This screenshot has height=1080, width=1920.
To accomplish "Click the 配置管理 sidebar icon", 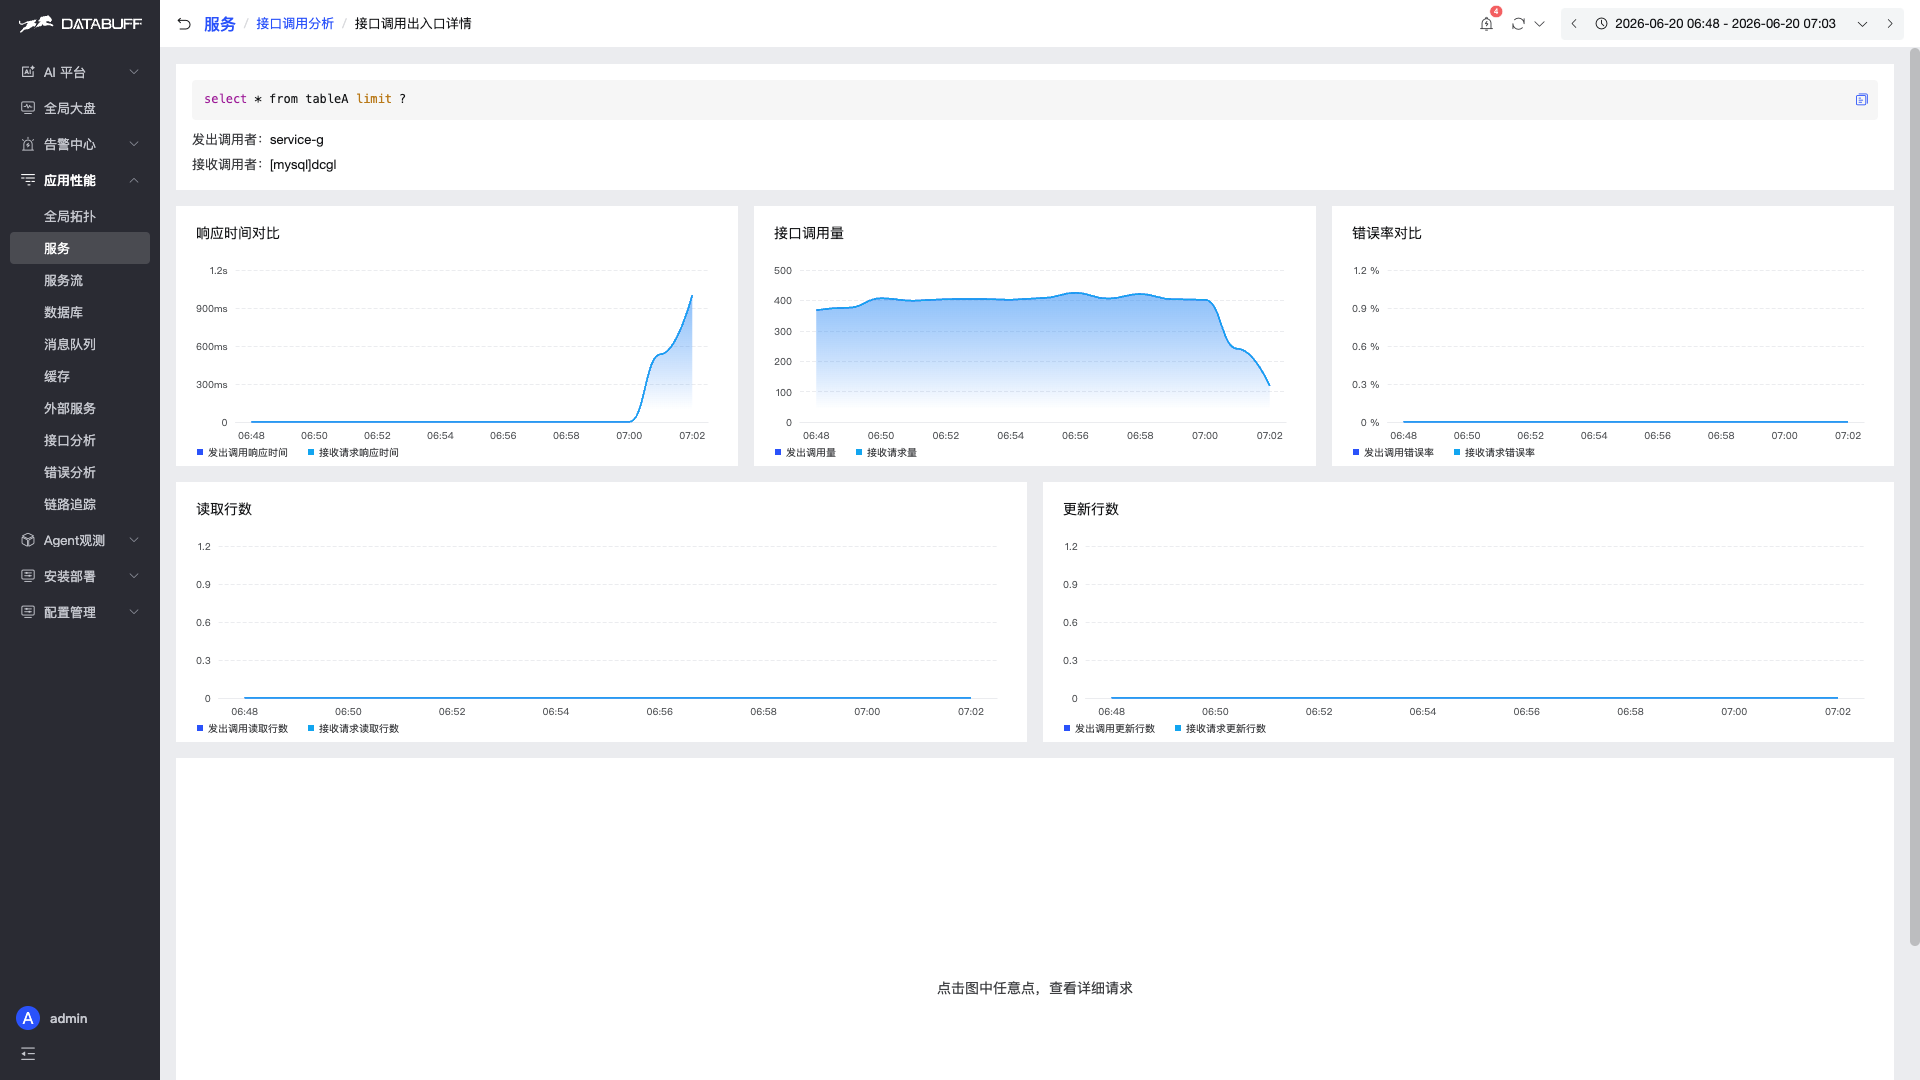I will click(28, 612).
